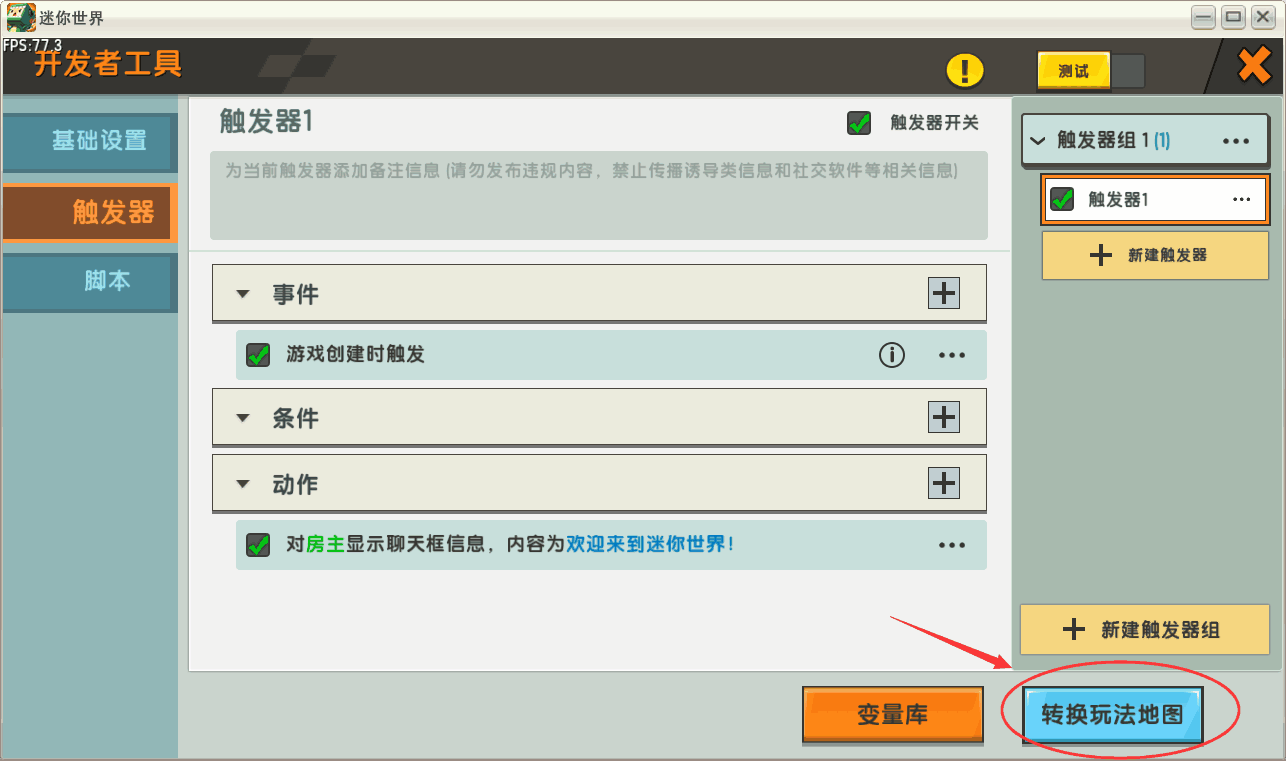Collapse the 事件 section
This screenshot has height=761, width=1286.
click(x=242, y=295)
